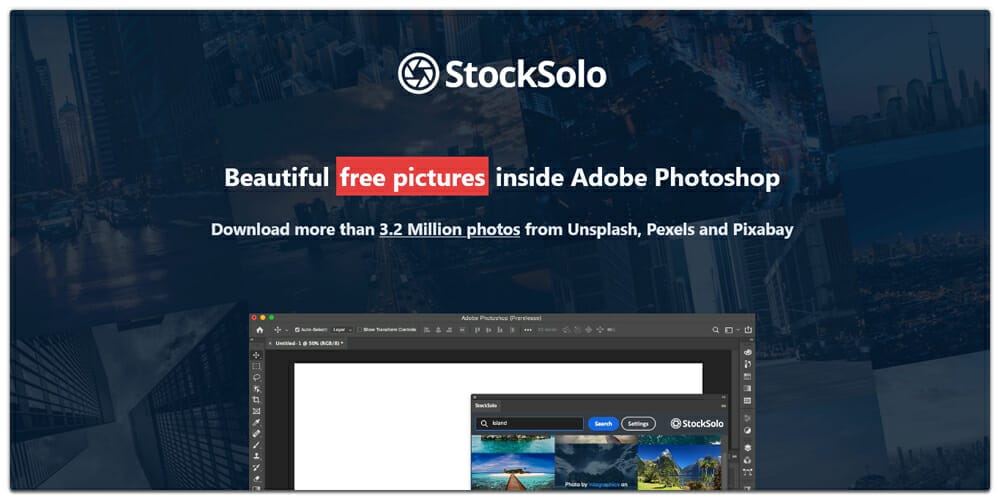Click the Photoshop Home icon

(260, 330)
